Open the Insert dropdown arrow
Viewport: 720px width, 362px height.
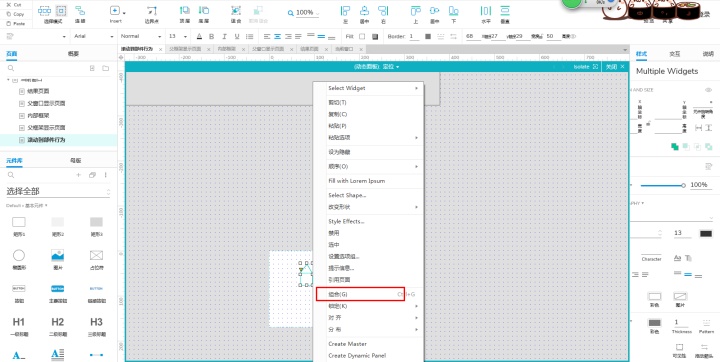click(x=124, y=13)
